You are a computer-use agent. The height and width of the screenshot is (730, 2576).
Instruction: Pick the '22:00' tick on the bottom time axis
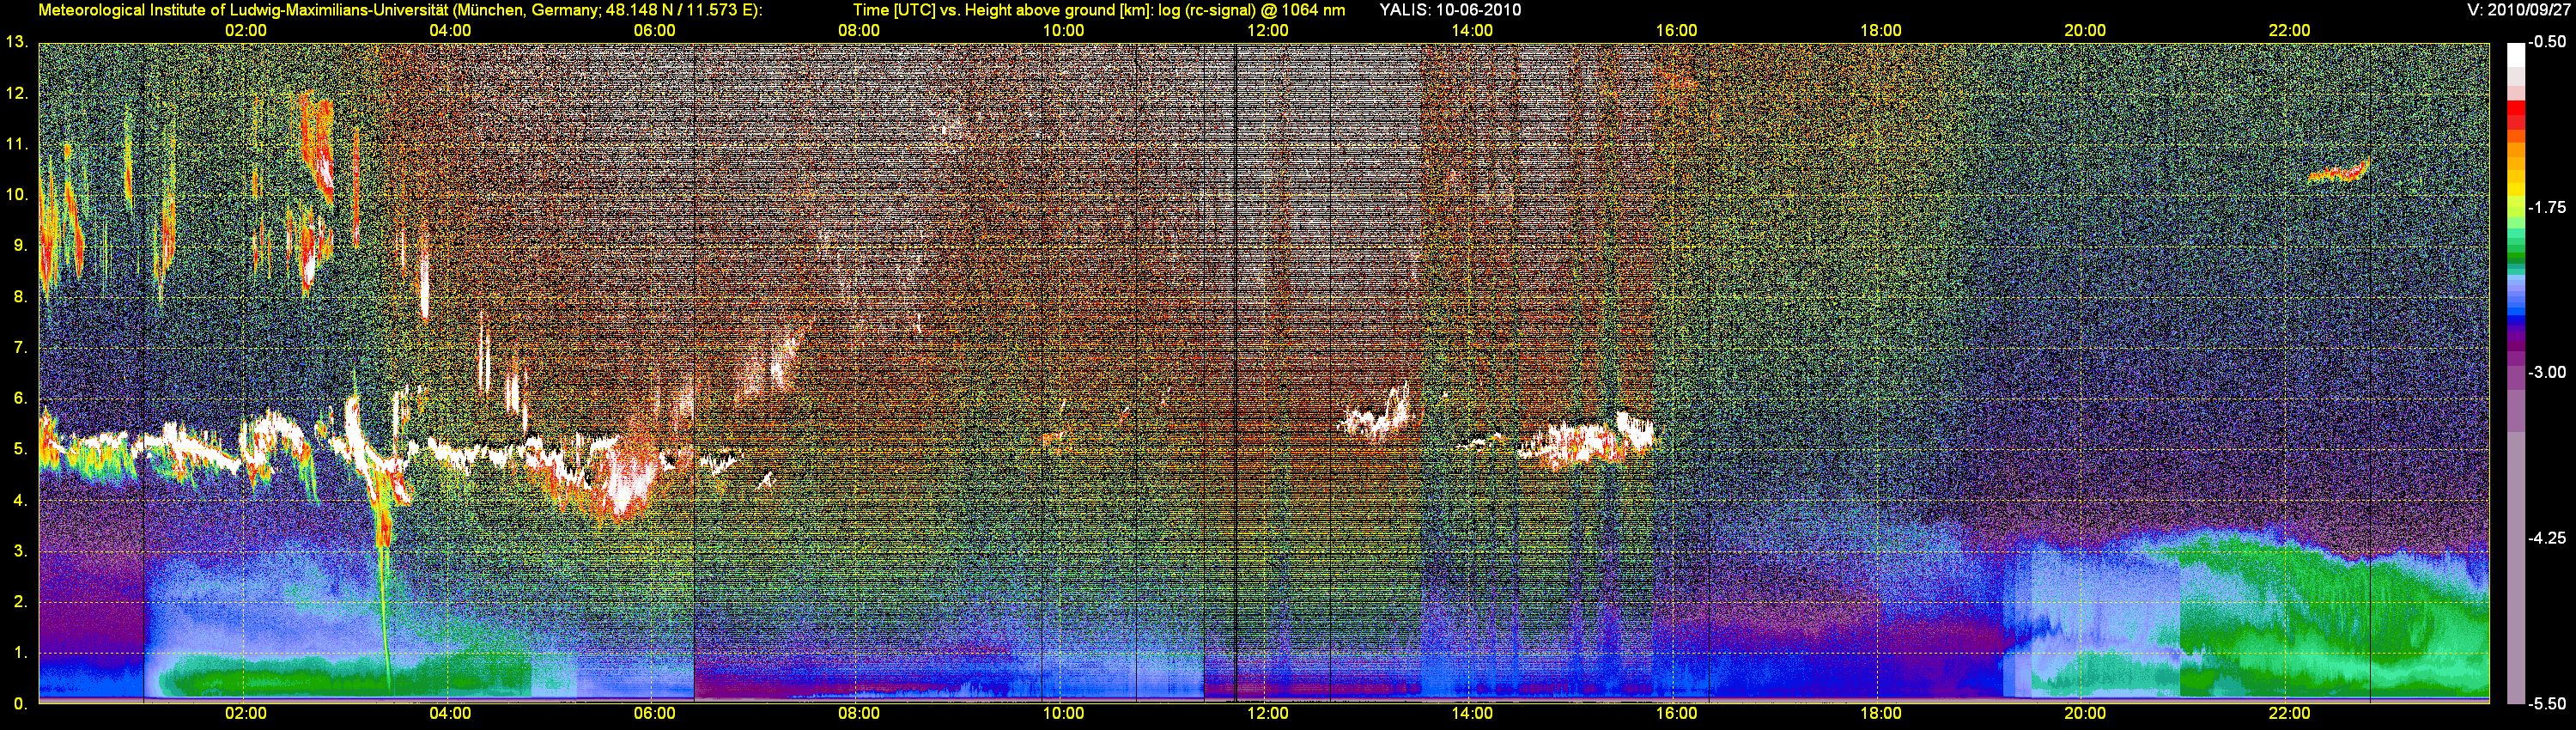coord(2289,714)
